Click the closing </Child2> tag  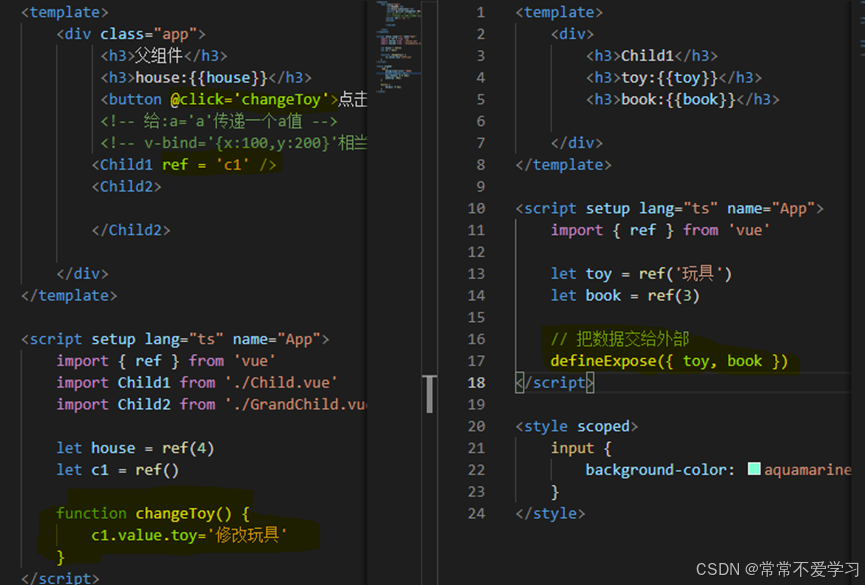tap(131, 230)
